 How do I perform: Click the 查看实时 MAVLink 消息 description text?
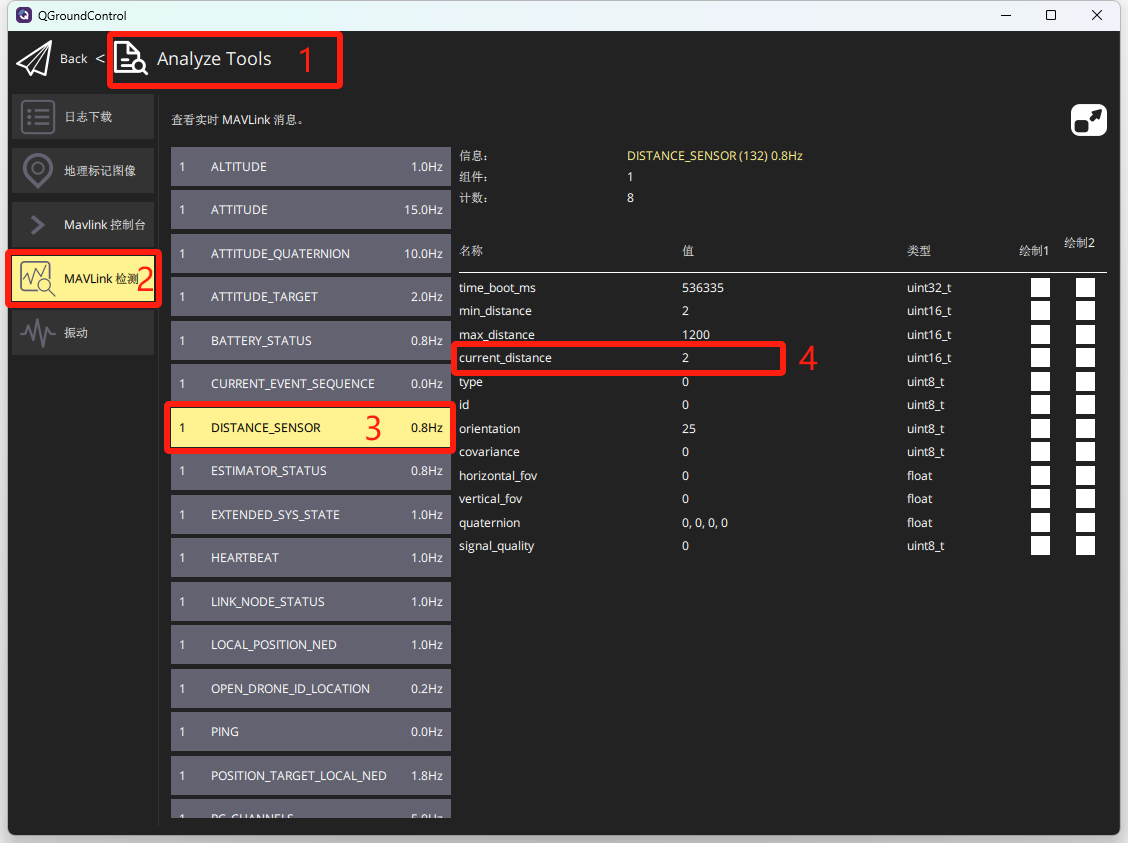click(237, 120)
